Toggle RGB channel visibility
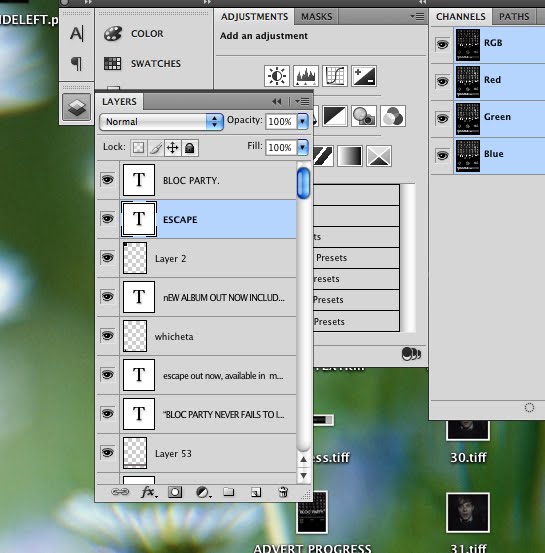The width and height of the screenshot is (545, 553). [442, 45]
